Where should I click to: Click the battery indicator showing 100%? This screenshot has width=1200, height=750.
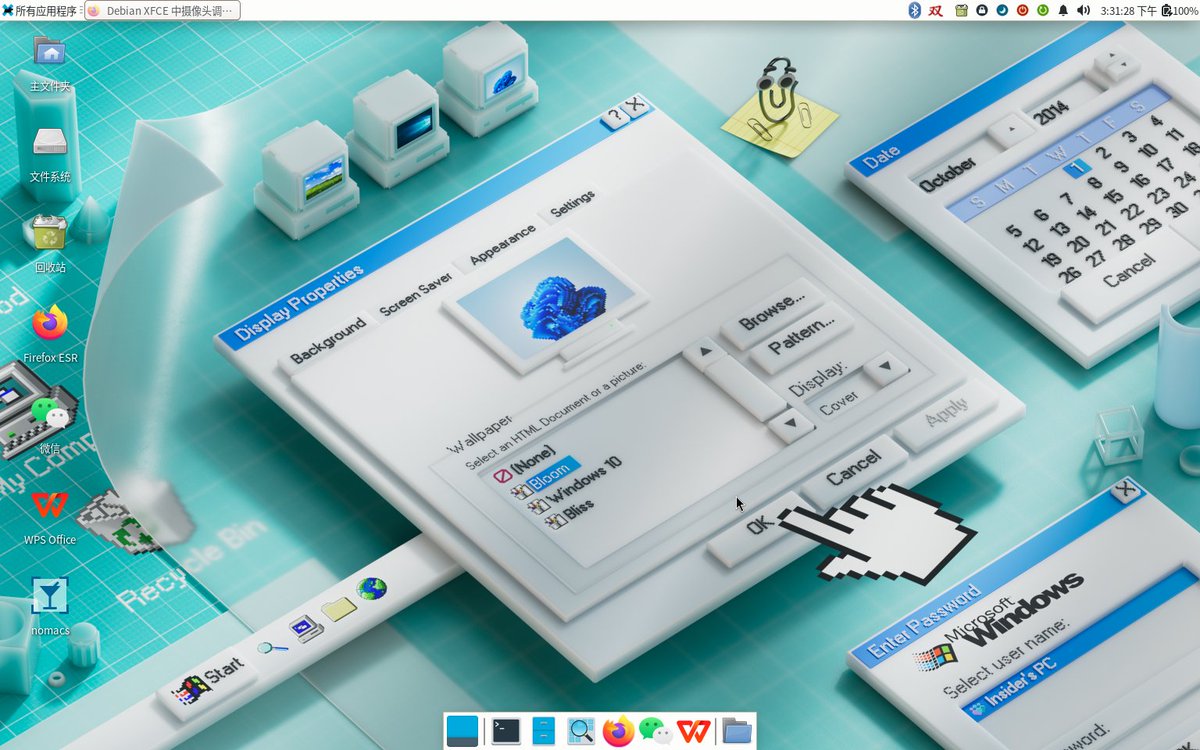coord(1180,10)
